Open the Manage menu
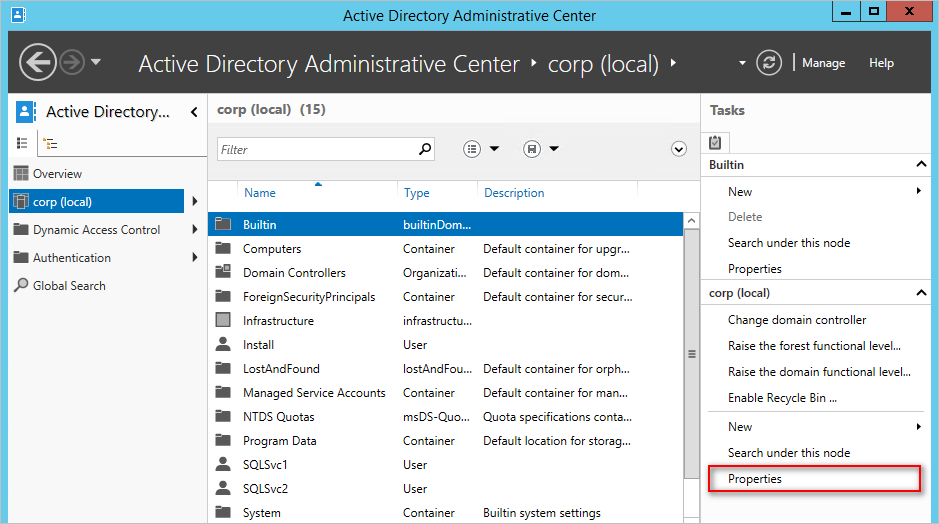This screenshot has width=939, height=524. [x=823, y=63]
